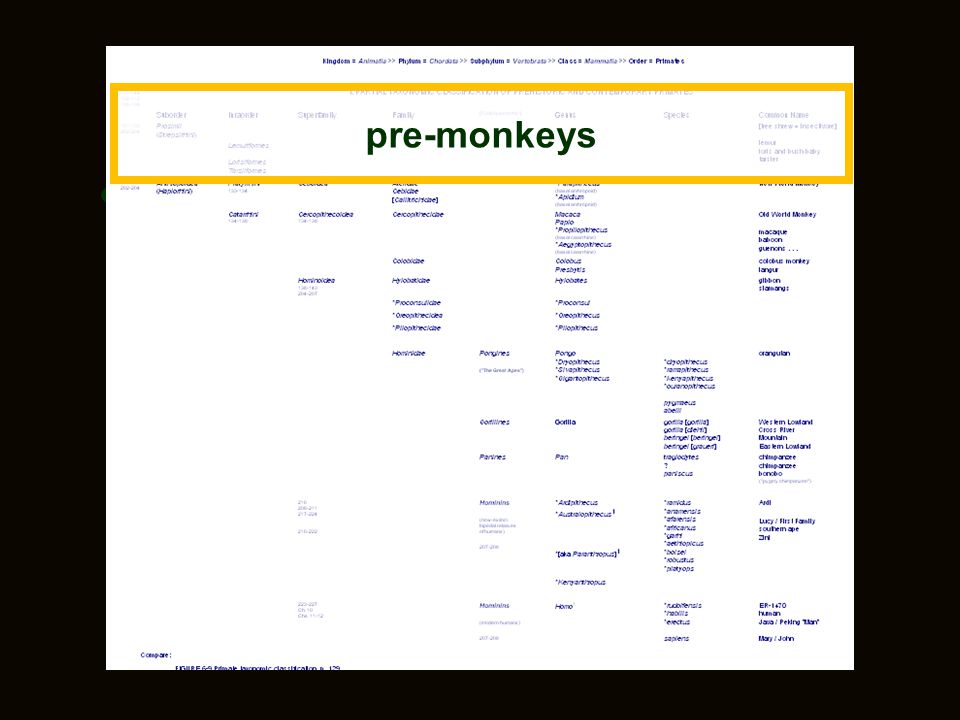Screen dimensions: 960x720
Task: Click the 'Java / Peking Man' entry
Action: [789, 622]
